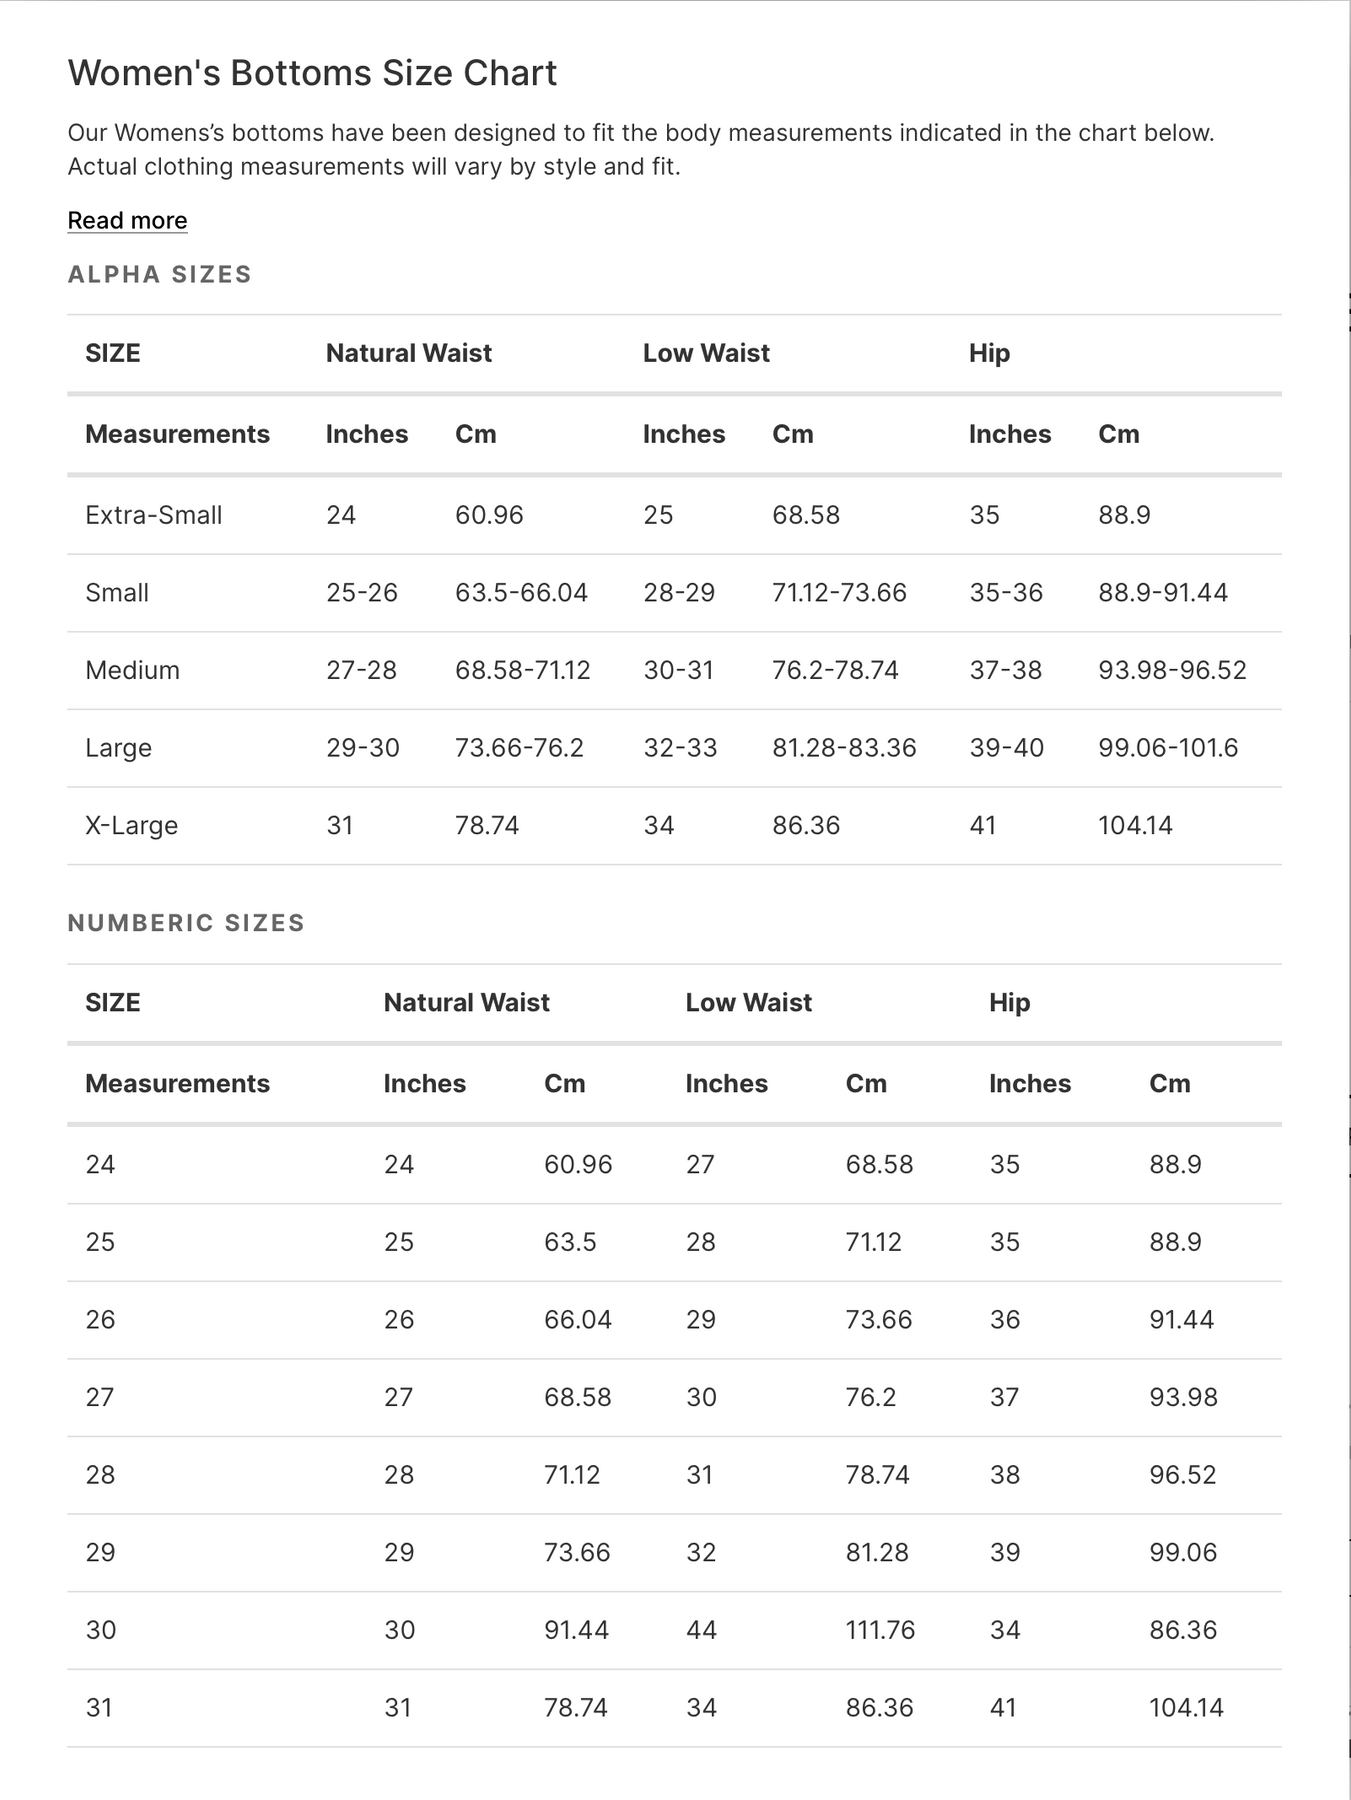Image resolution: width=1351 pixels, height=1800 pixels.
Task: Click the Medium size row label
Action: 132,670
